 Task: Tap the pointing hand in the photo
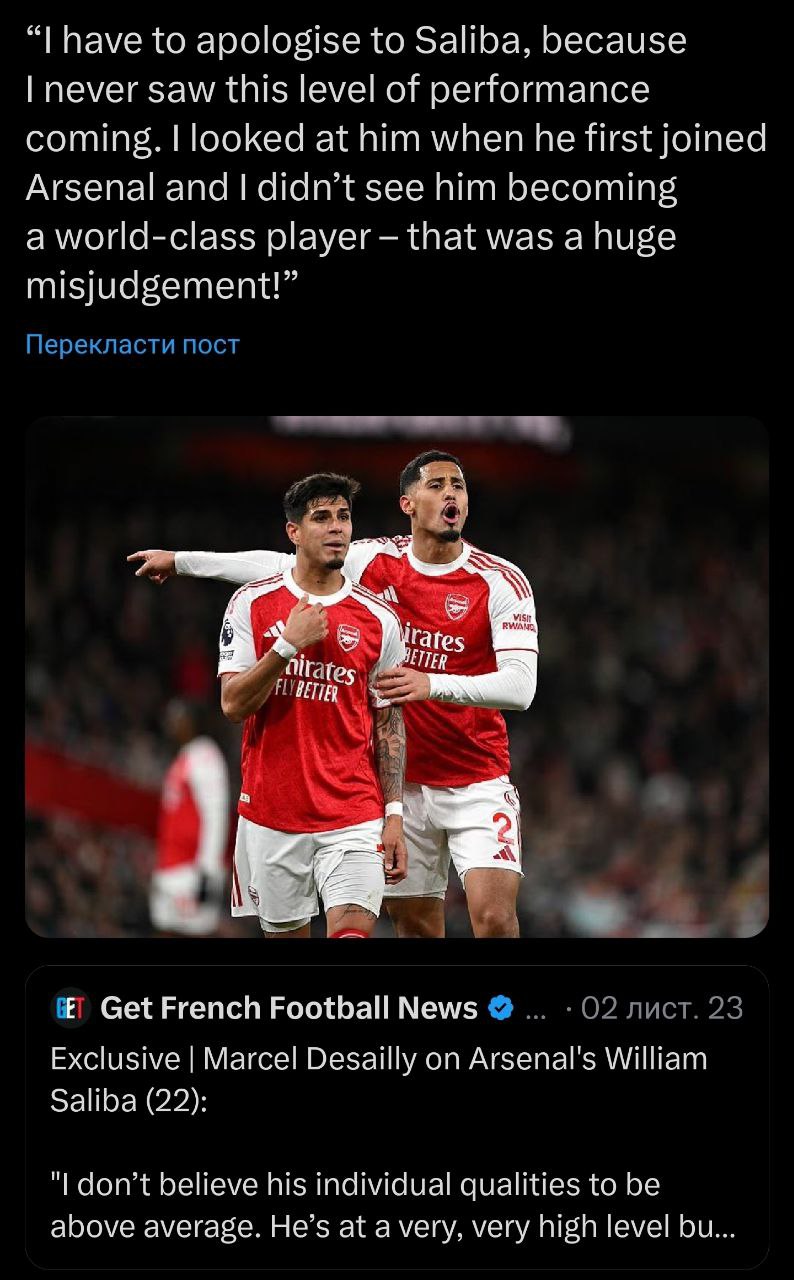coord(153,565)
